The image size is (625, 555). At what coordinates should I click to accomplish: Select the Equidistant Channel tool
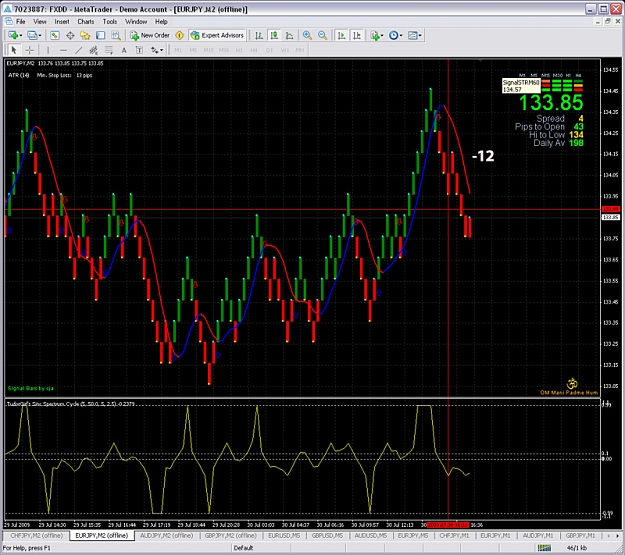tap(94, 50)
